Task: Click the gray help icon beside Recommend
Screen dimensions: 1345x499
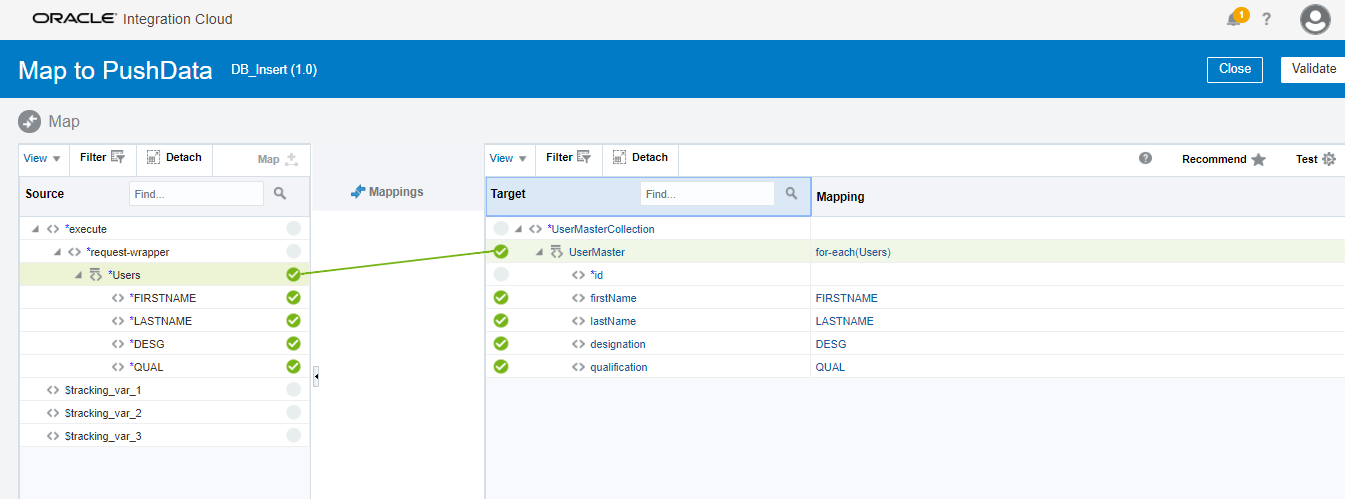Action: point(1146,158)
